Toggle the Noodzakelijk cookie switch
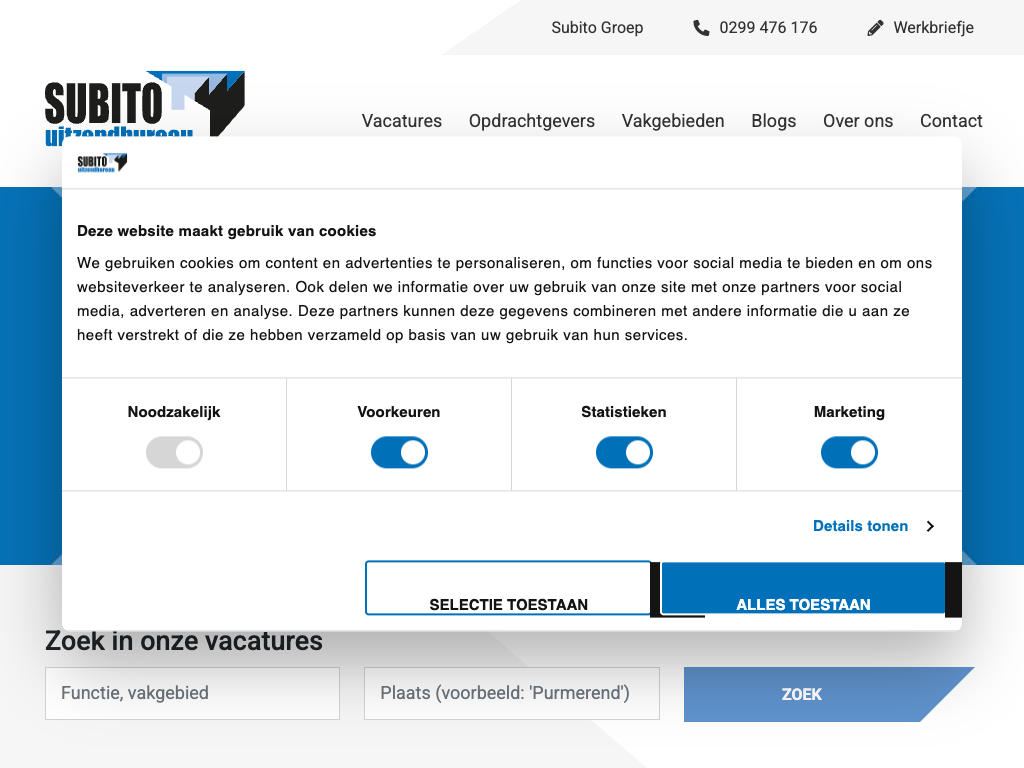 174,453
